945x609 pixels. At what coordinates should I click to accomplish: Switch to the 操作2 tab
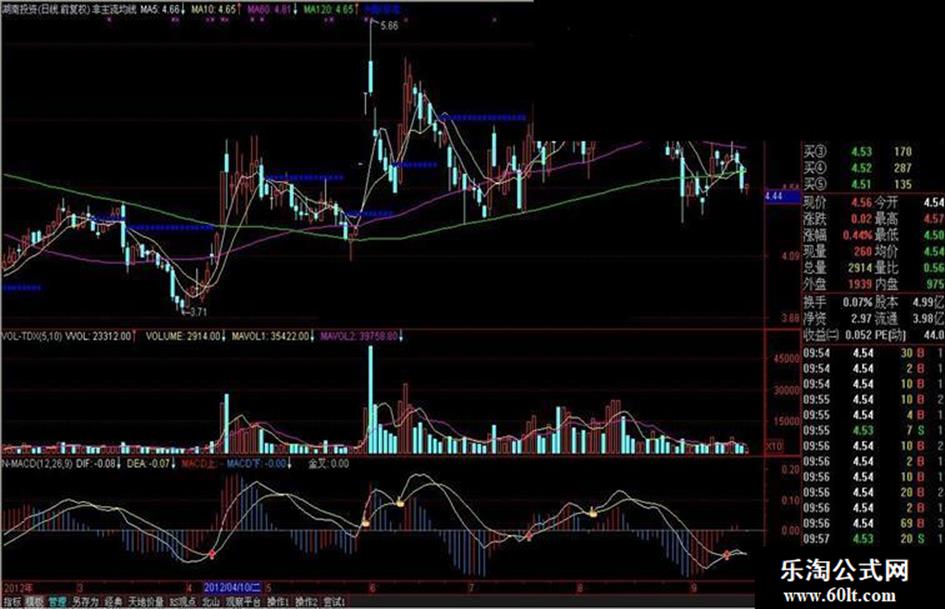tap(307, 602)
